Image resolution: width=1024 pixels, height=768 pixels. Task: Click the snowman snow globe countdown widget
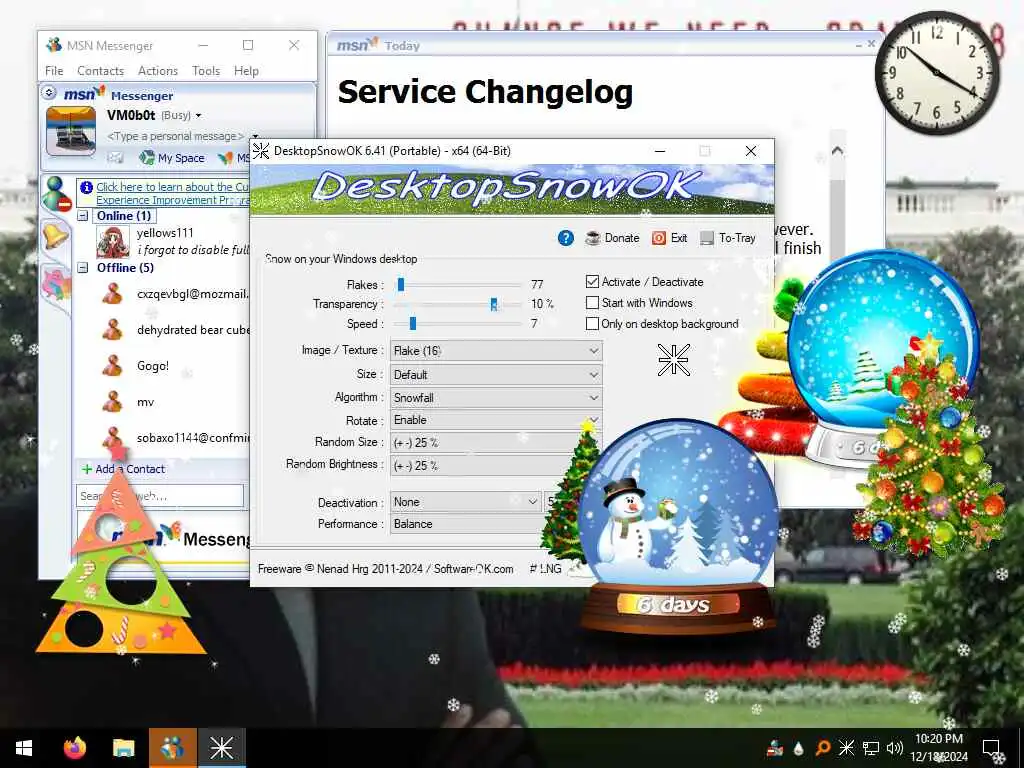678,528
